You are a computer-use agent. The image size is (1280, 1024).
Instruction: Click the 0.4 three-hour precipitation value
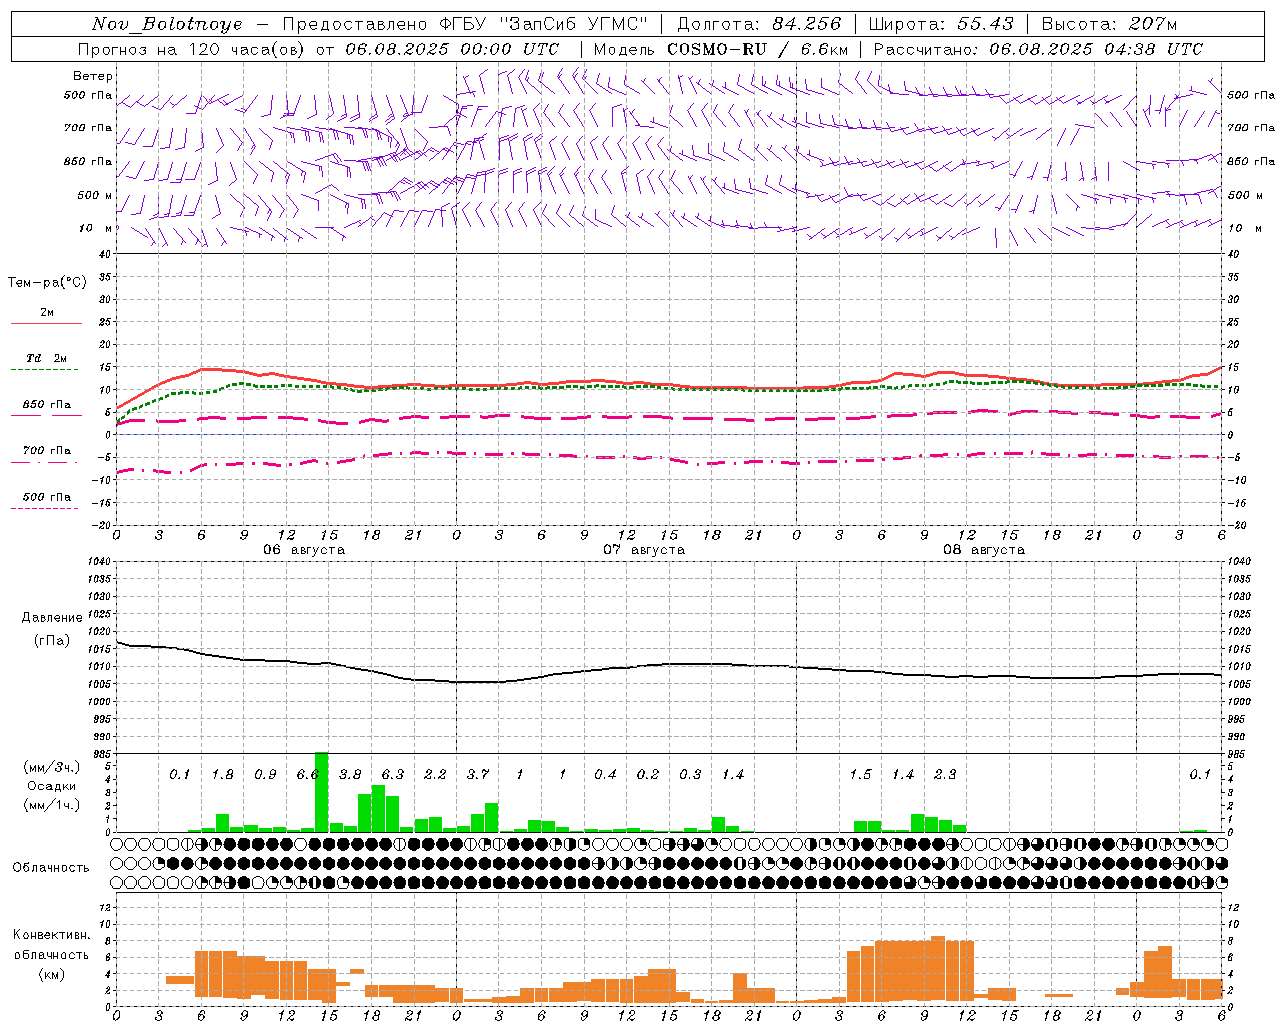pos(605,775)
